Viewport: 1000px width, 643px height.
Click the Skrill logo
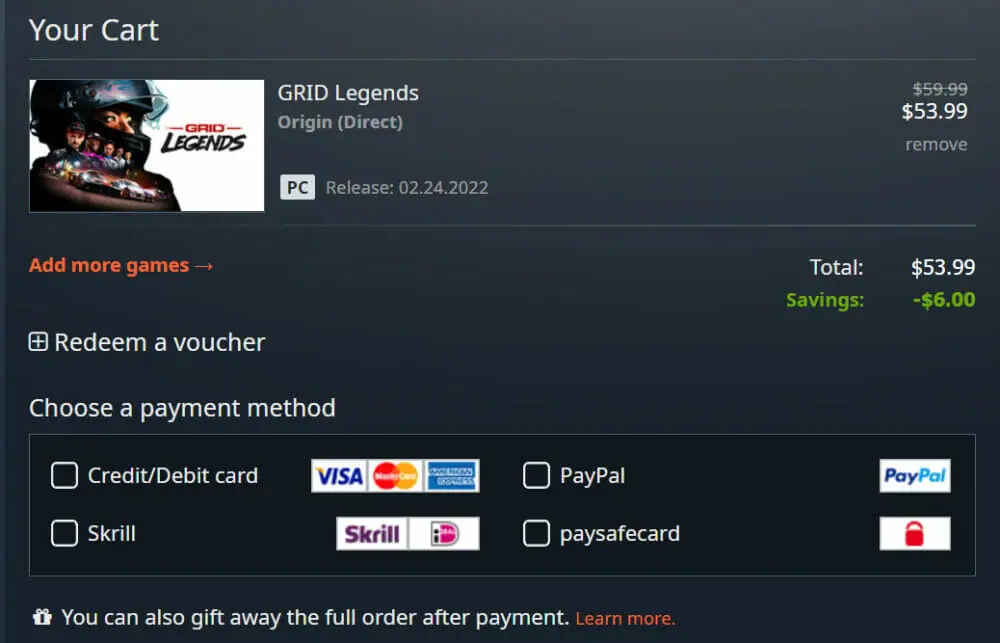[x=372, y=533]
